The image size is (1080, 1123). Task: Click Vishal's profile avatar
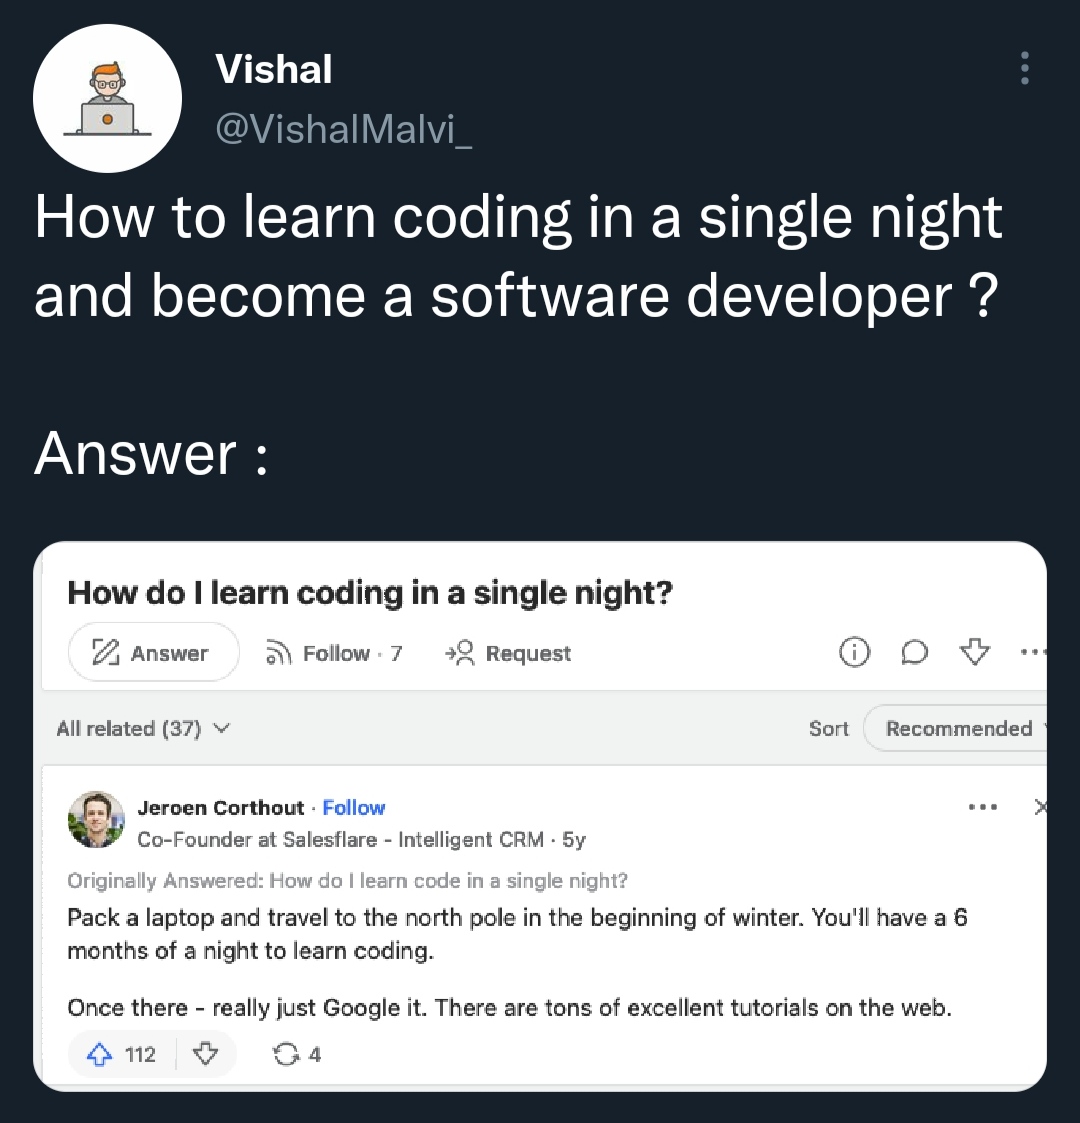pyautogui.click(x=107, y=99)
